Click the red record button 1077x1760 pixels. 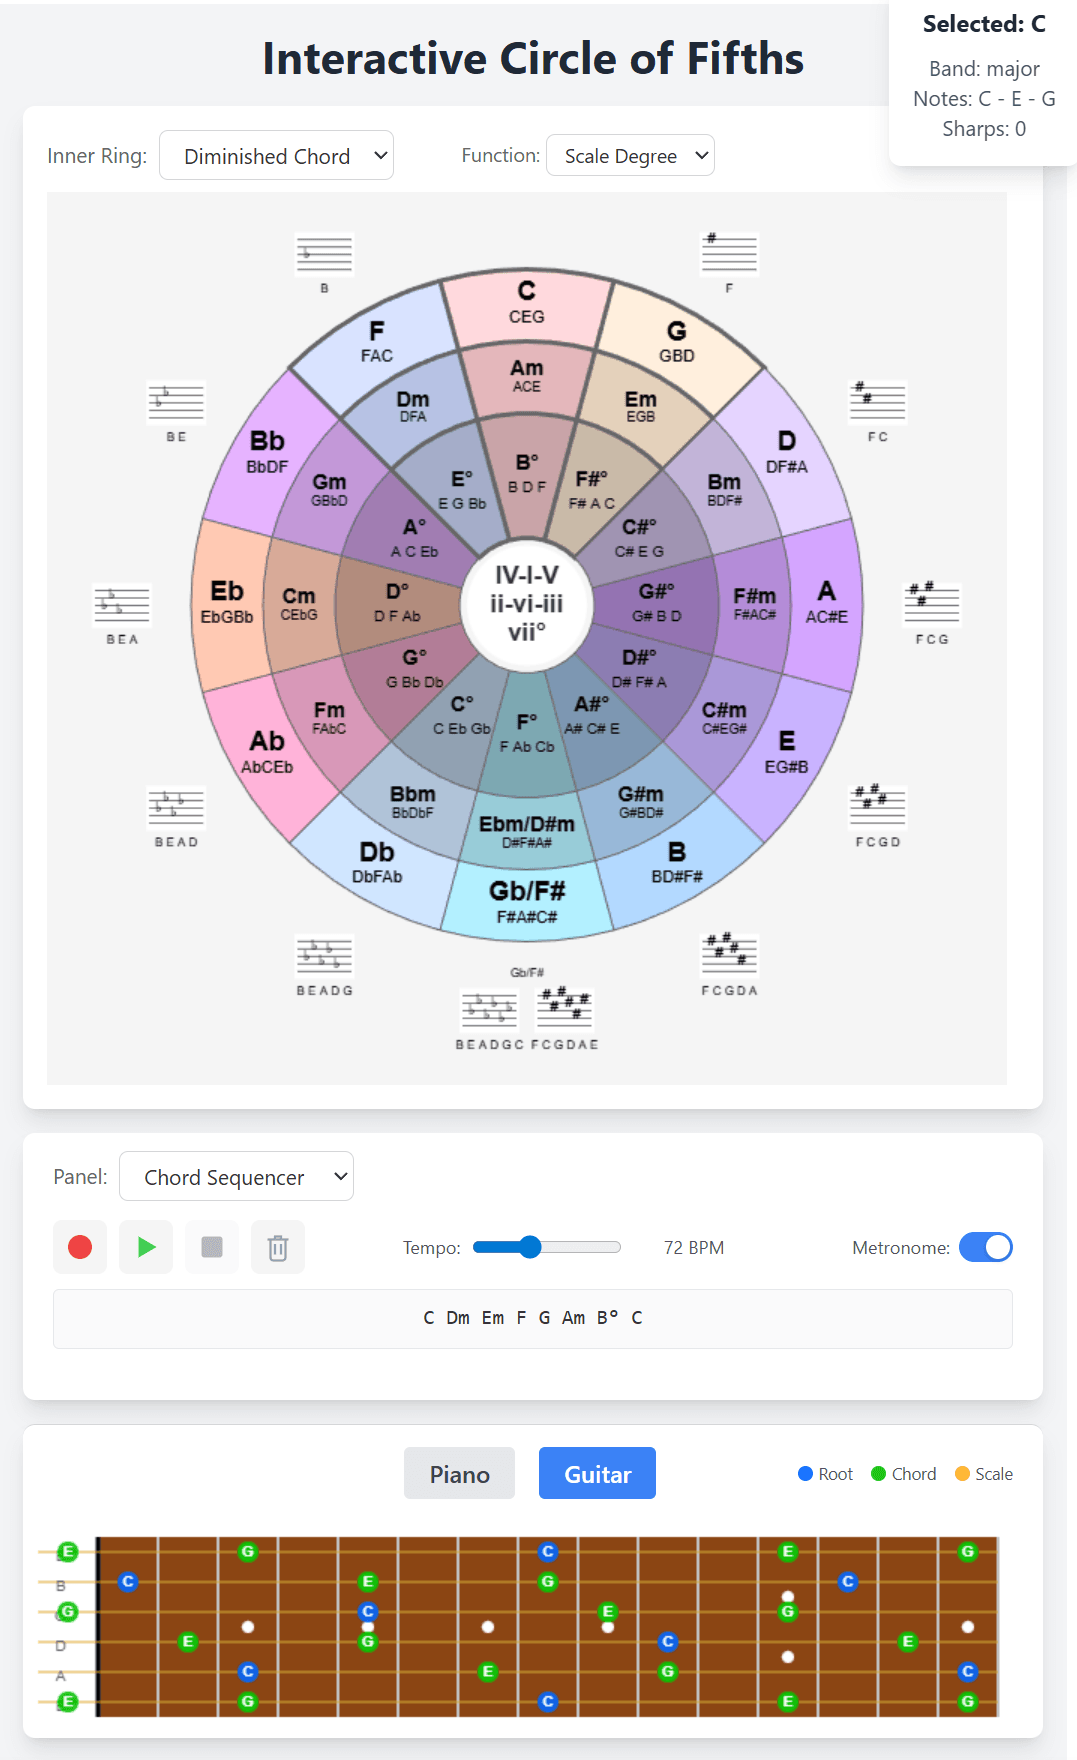(80, 1247)
